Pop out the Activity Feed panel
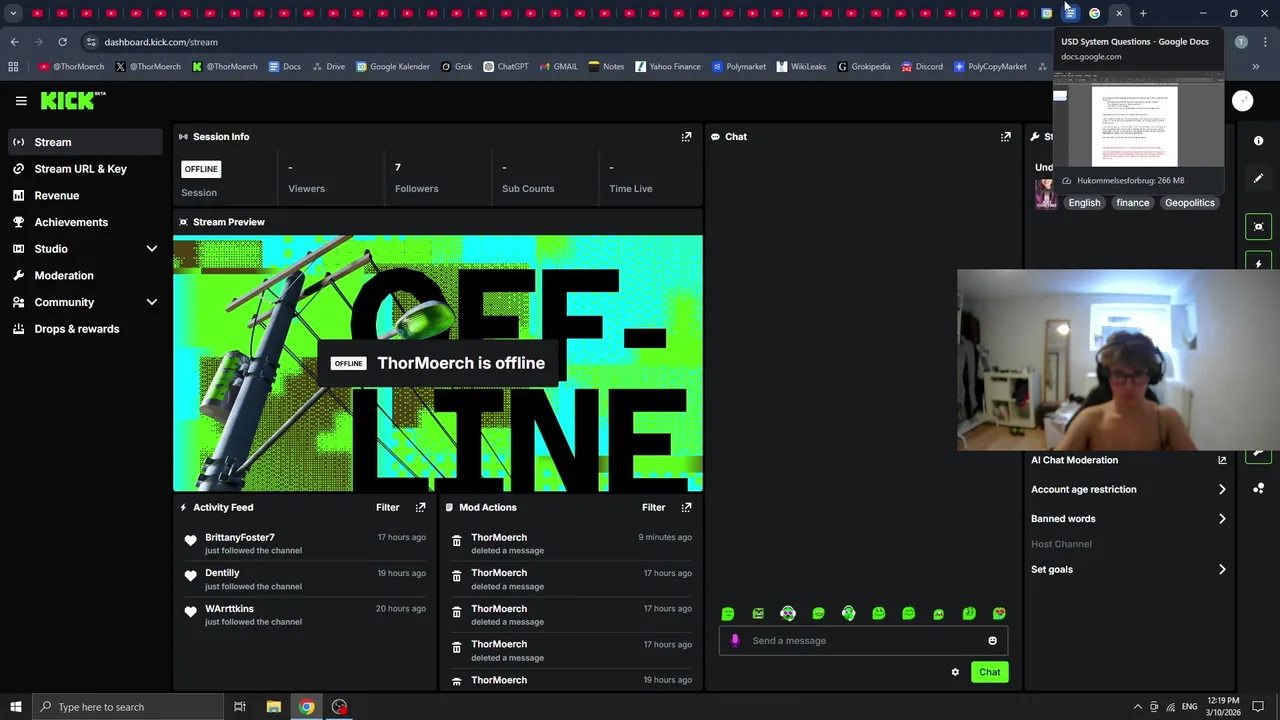The height and width of the screenshot is (720, 1280). click(420, 508)
